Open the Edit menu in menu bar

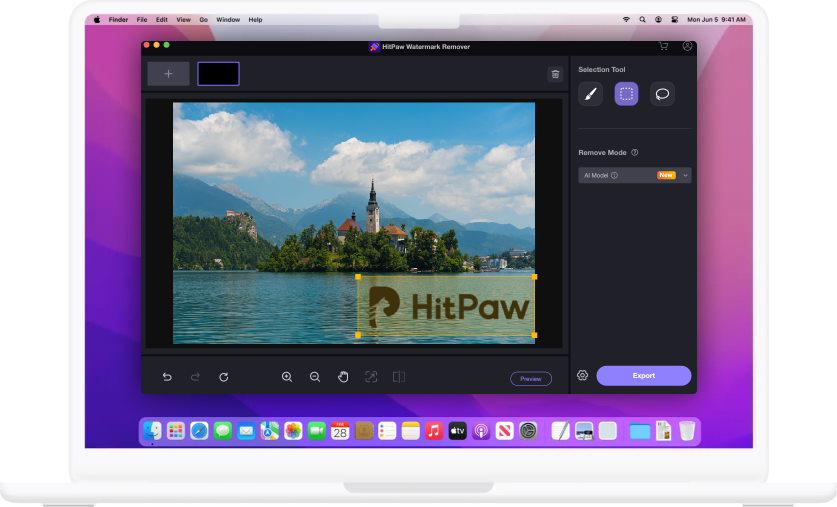(x=161, y=19)
